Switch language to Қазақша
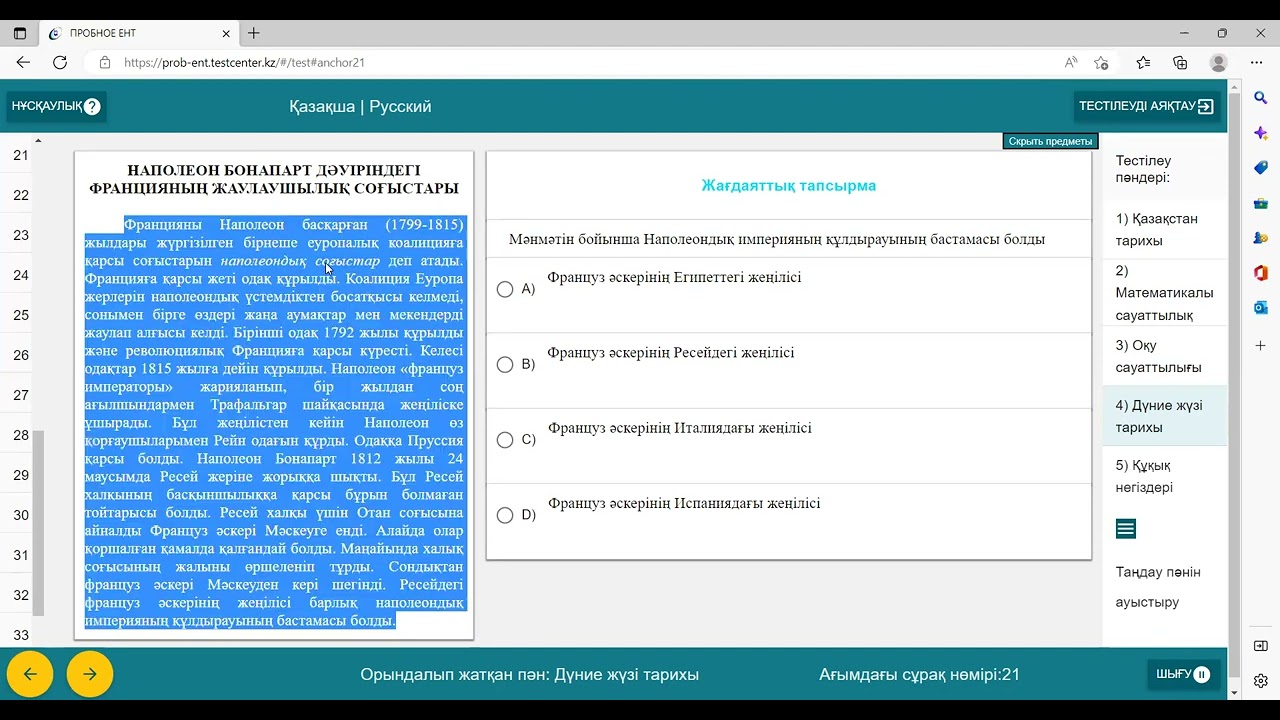Image resolution: width=1280 pixels, height=720 pixels. 322,106
